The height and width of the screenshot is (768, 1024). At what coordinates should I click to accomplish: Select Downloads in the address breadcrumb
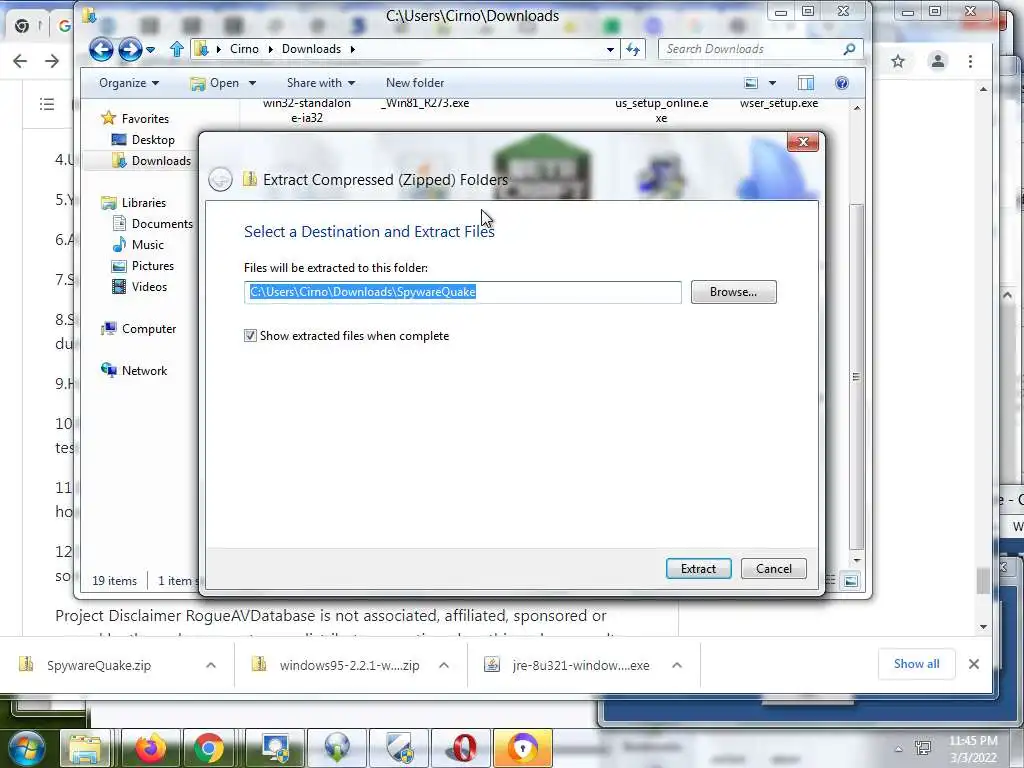coord(312,49)
